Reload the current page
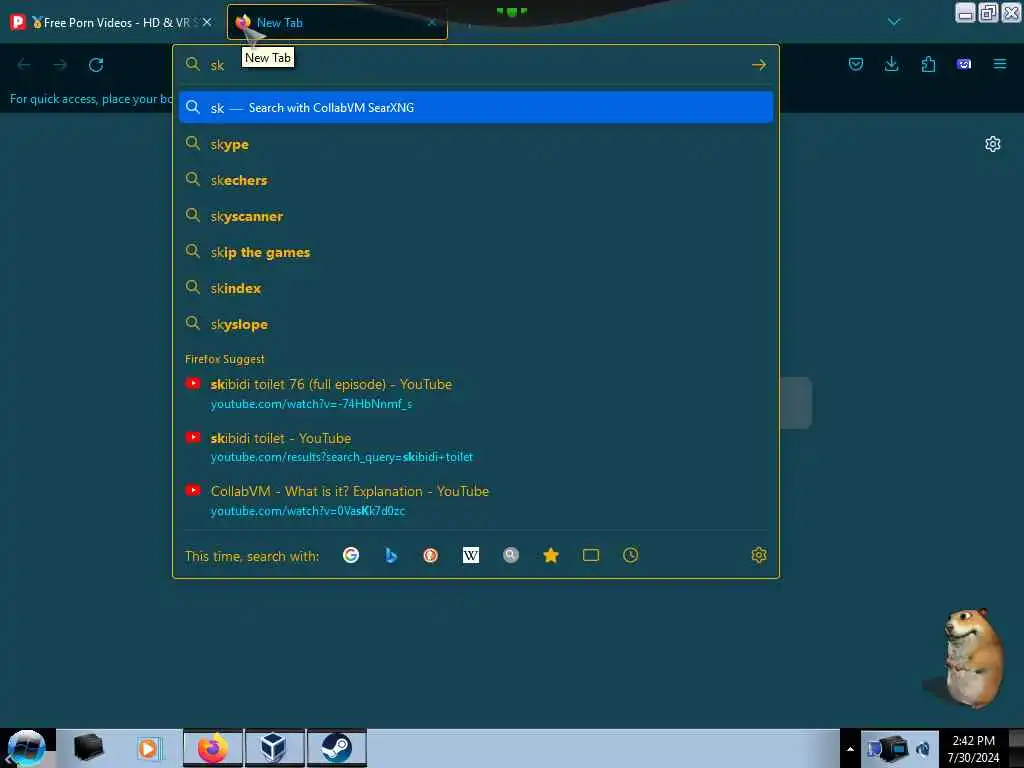1024x768 pixels. [96, 65]
